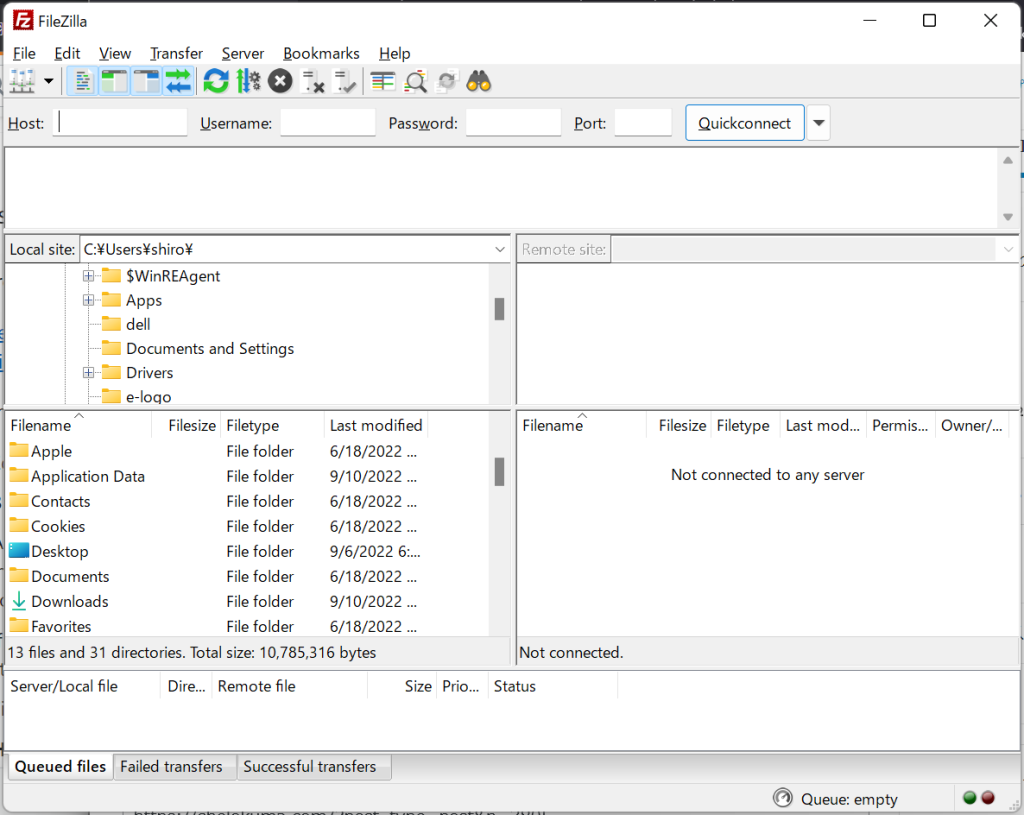Click the Quickconnect button
Screen dimensions: 1024x815
click(744, 123)
